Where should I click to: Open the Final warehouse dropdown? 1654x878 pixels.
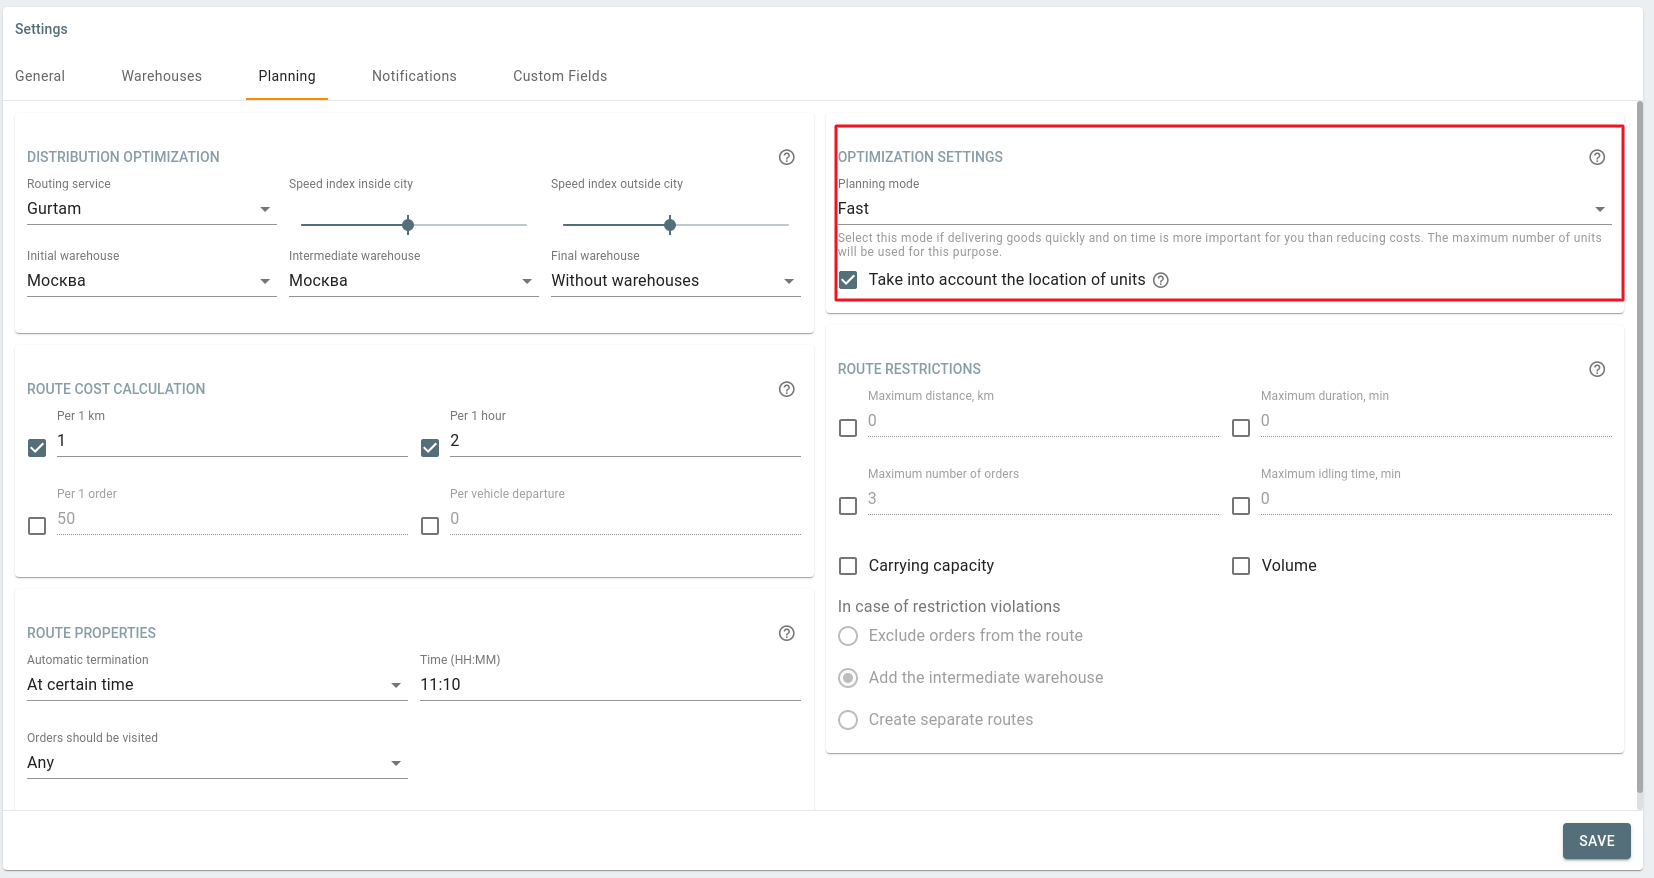[x=674, y=281]
